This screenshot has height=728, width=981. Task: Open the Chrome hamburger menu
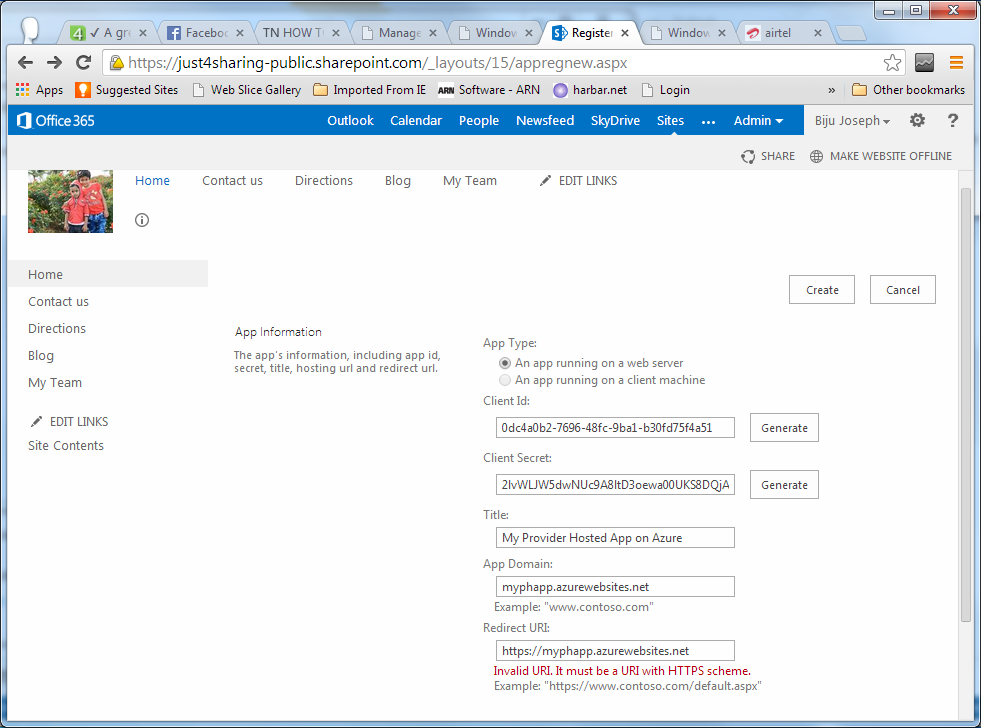[956, 63]
